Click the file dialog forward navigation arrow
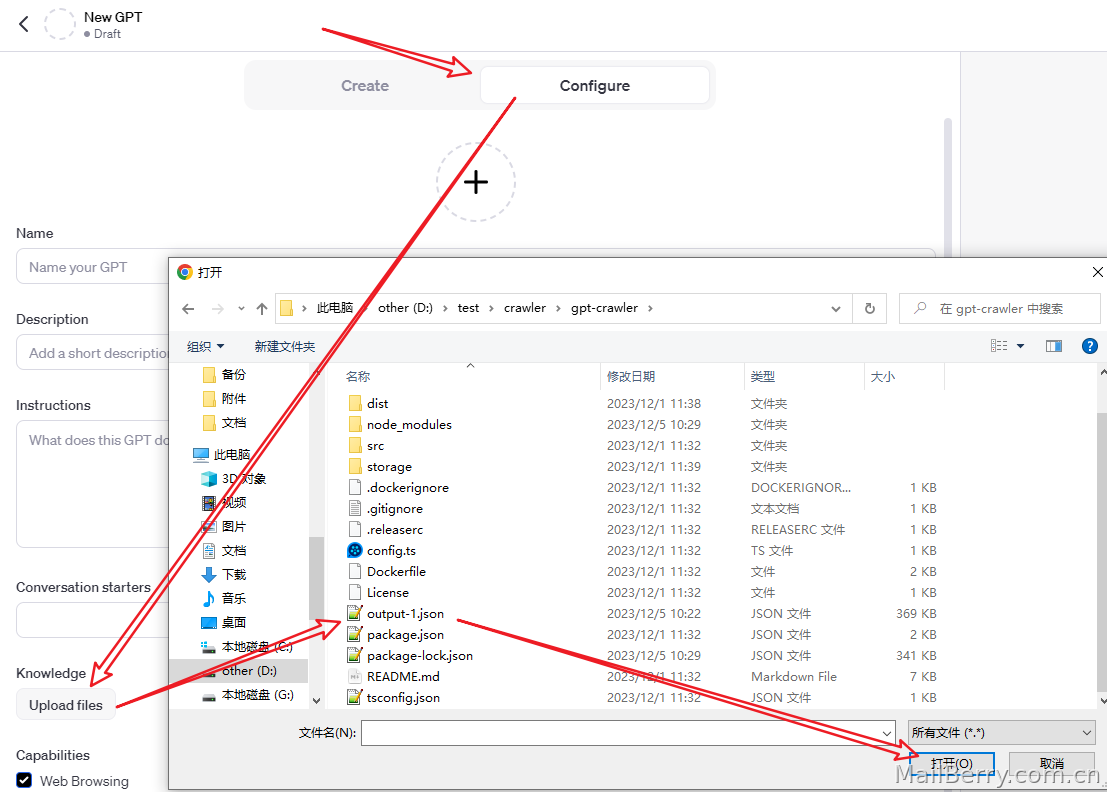 point(217,308)
